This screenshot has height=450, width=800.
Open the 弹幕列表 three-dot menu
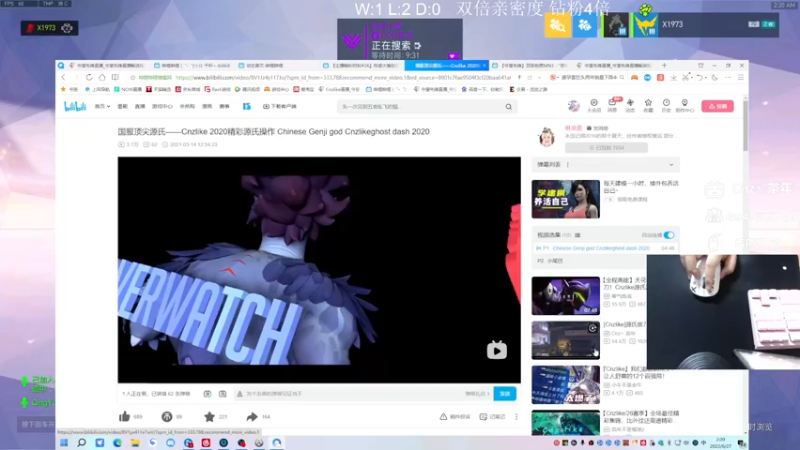click(568, 165)
